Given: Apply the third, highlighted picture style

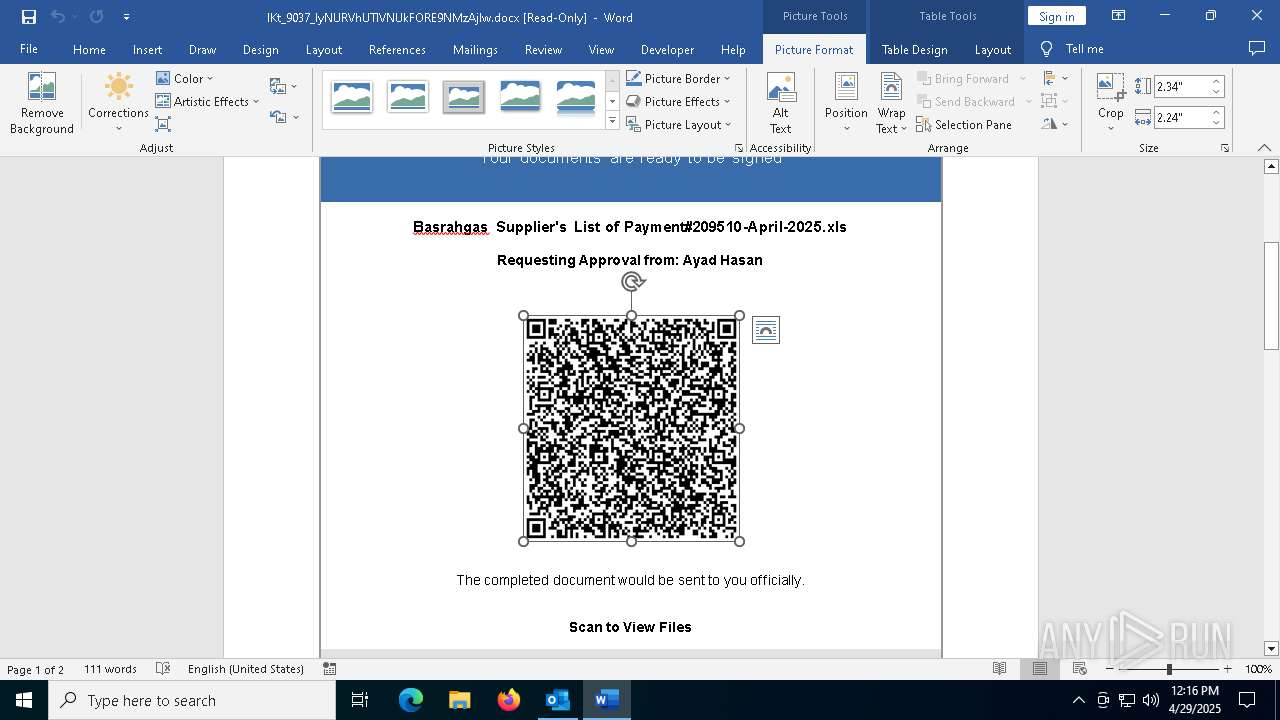Looking at the screenshot, I should (x=464, y=97).
